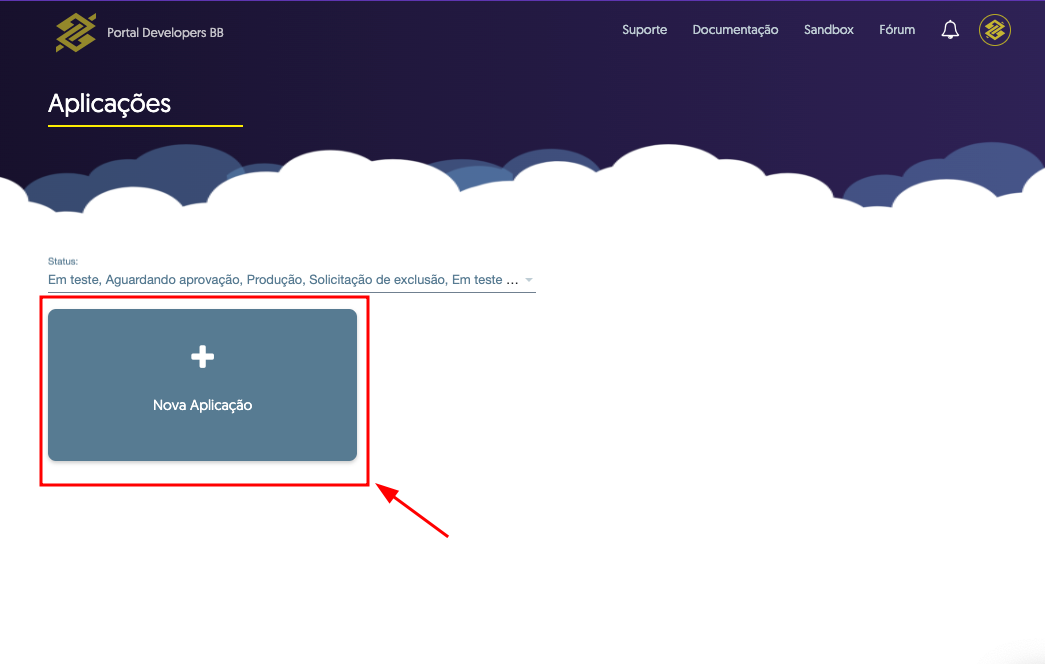Click the 'Aplicações' page heading
The height and width of the screenshot is (664, 1045).
pos(109,103)
